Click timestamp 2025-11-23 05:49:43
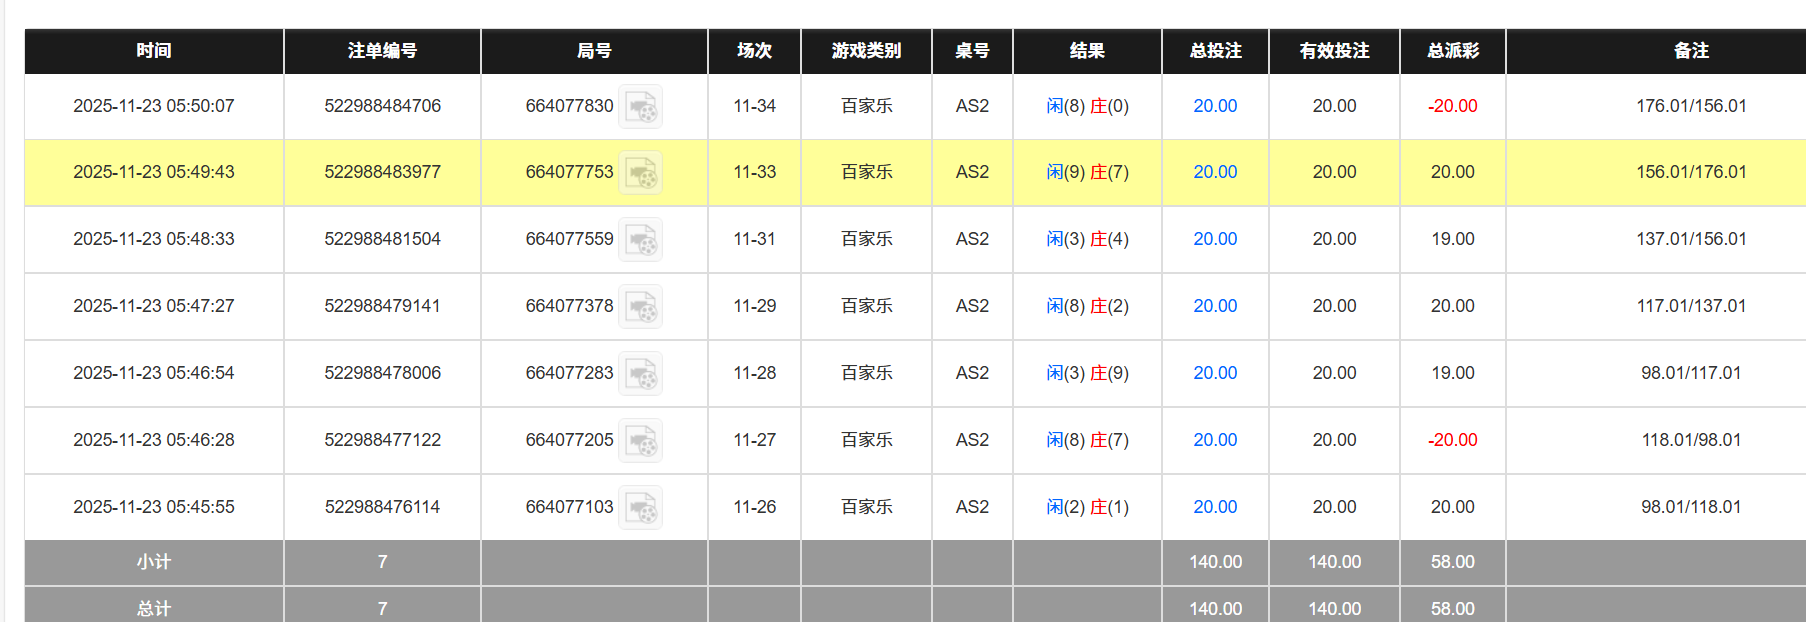The width and height of the screenshot is (1806, 622). click(x=154, y=172)
